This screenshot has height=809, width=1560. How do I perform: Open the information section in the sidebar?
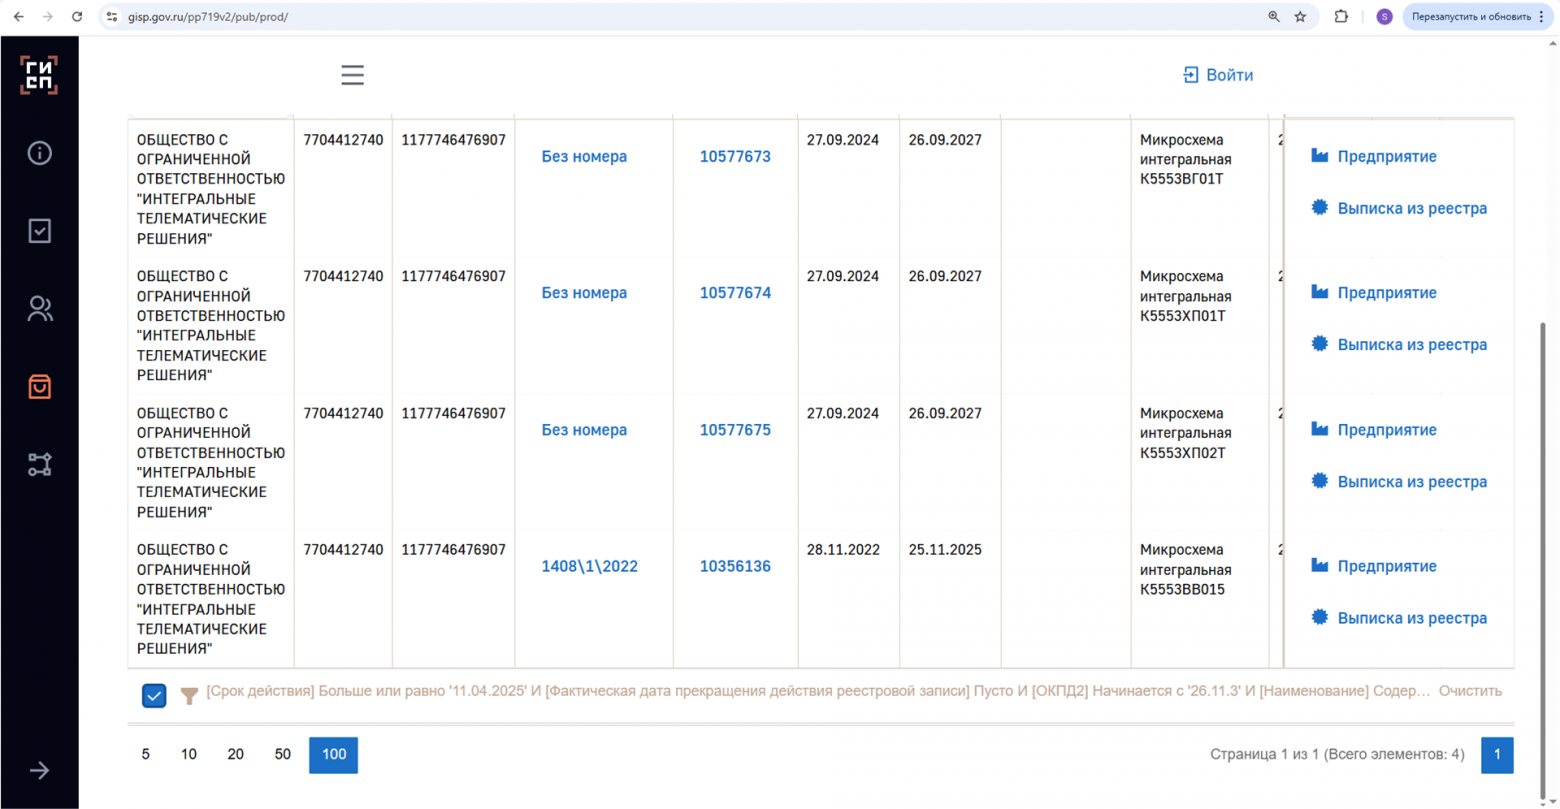pyautogui.click(x=39, y=153)
